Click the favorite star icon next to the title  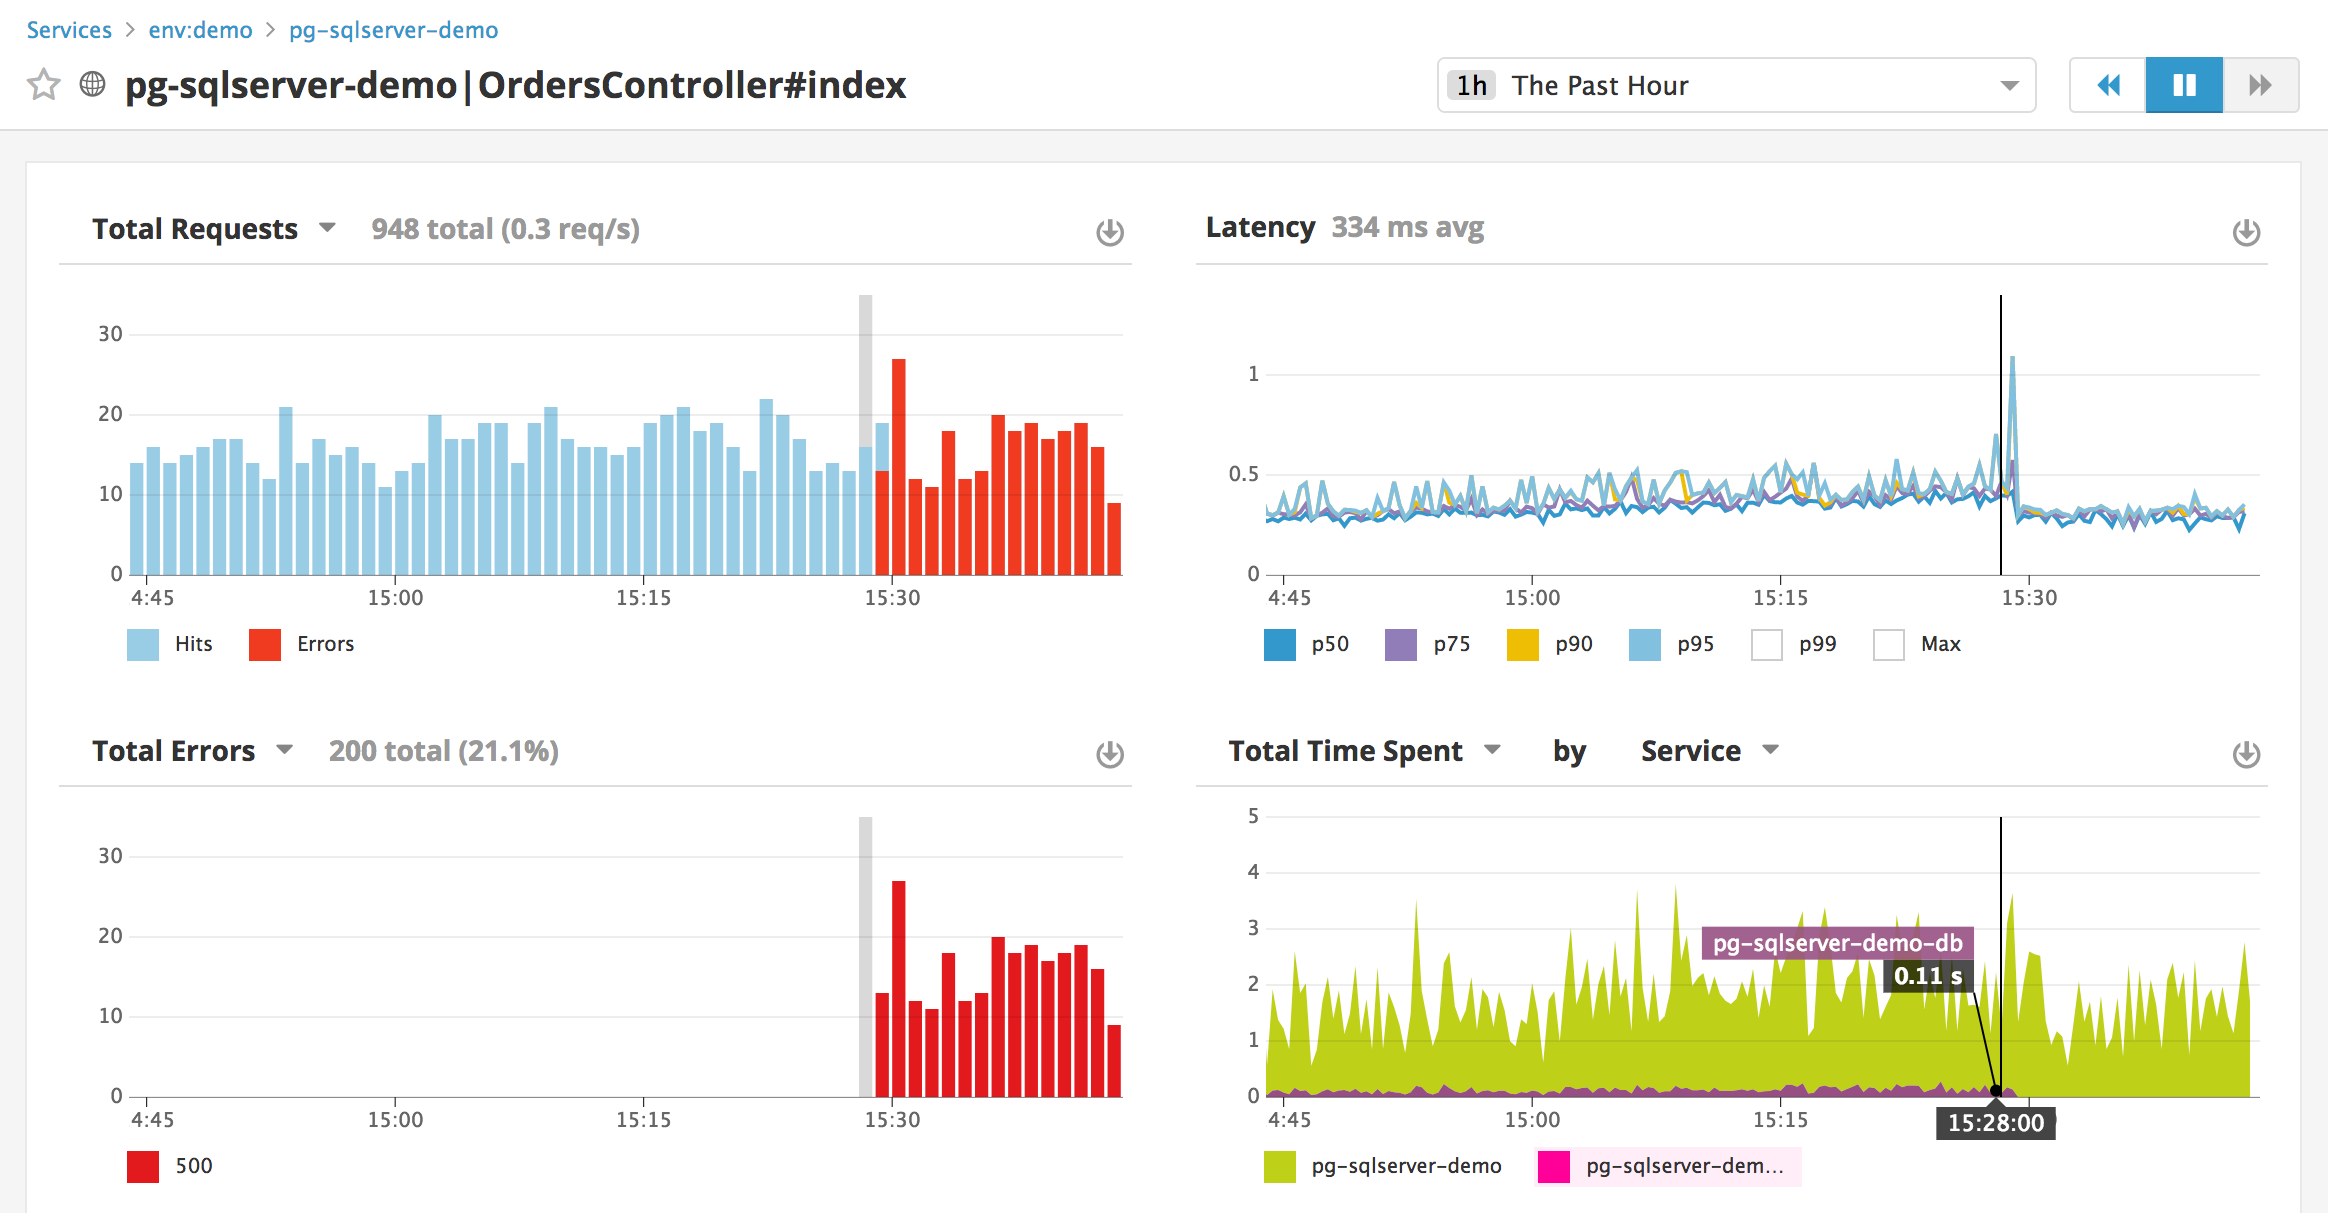(x=42, y=85)
